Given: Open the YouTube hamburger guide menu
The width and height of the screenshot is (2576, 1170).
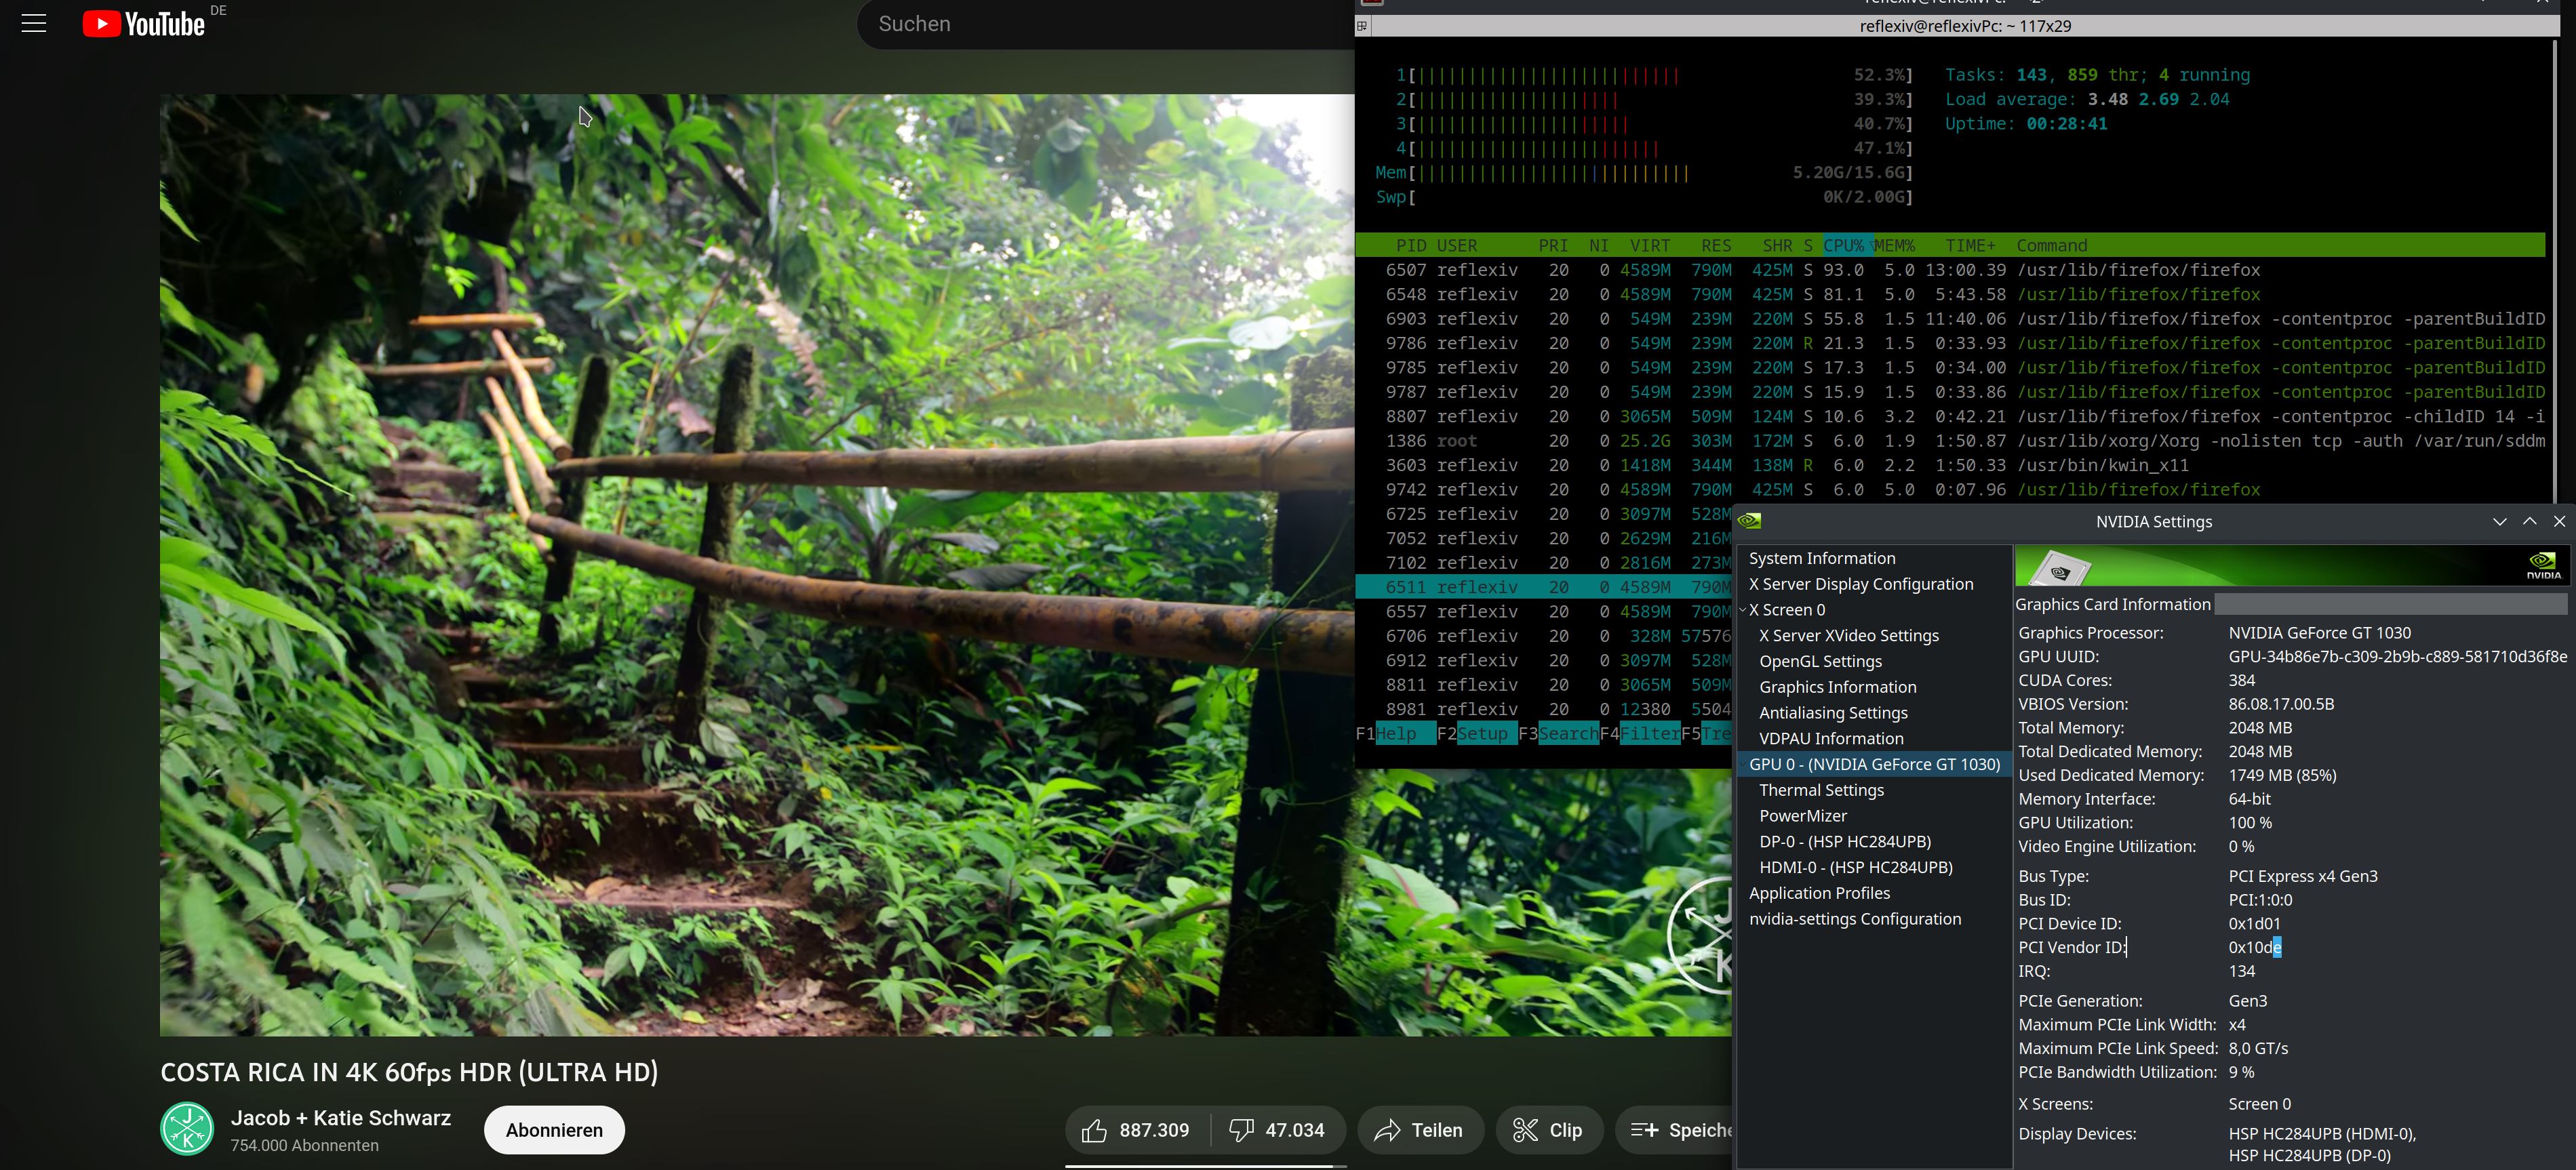Looking at the screenshot, I should [x=34, y=23].
